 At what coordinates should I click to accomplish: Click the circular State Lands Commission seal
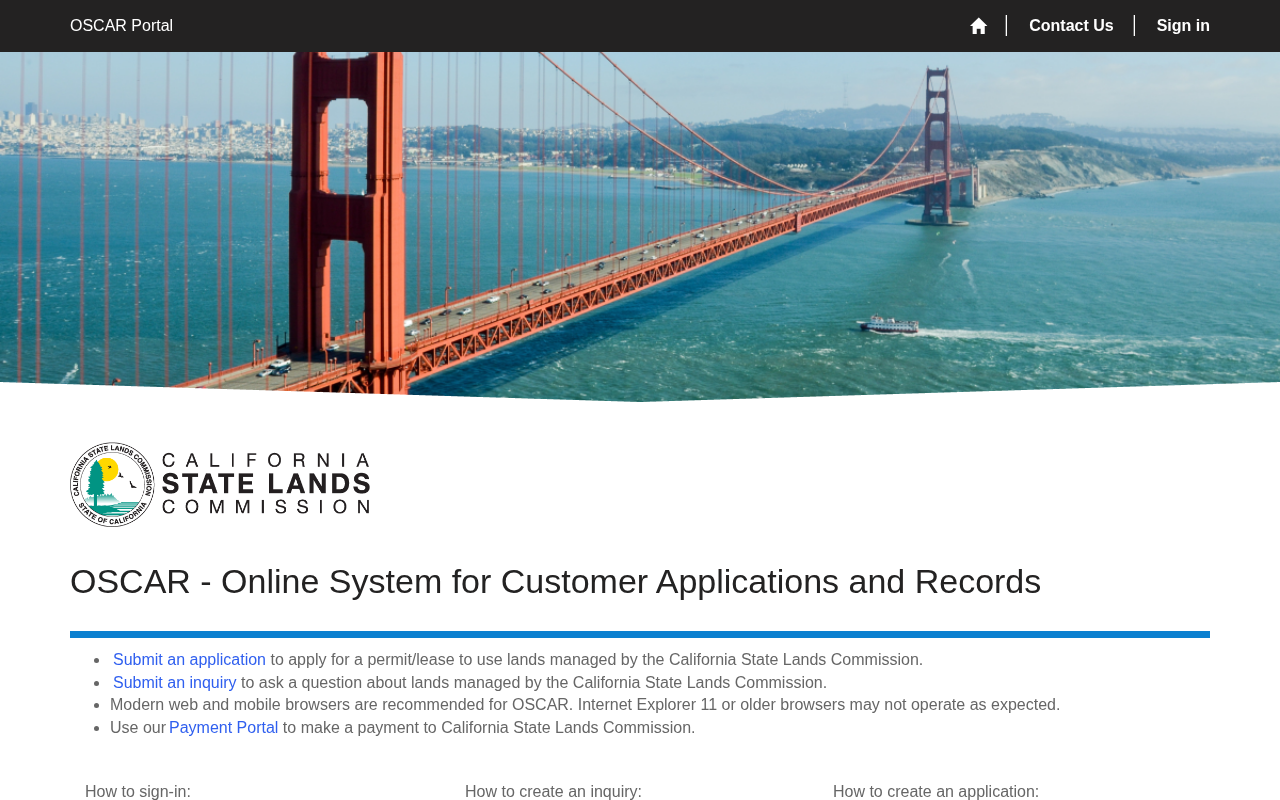[112, 485]
